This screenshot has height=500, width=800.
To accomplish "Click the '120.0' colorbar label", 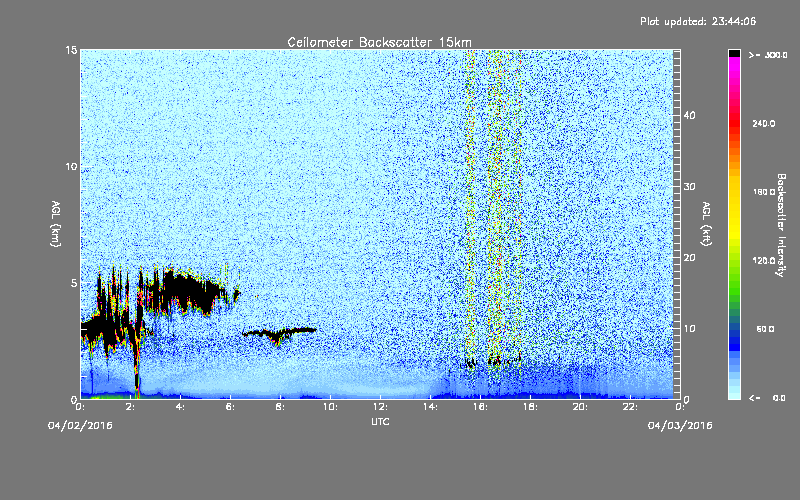I will pos(764,260).
